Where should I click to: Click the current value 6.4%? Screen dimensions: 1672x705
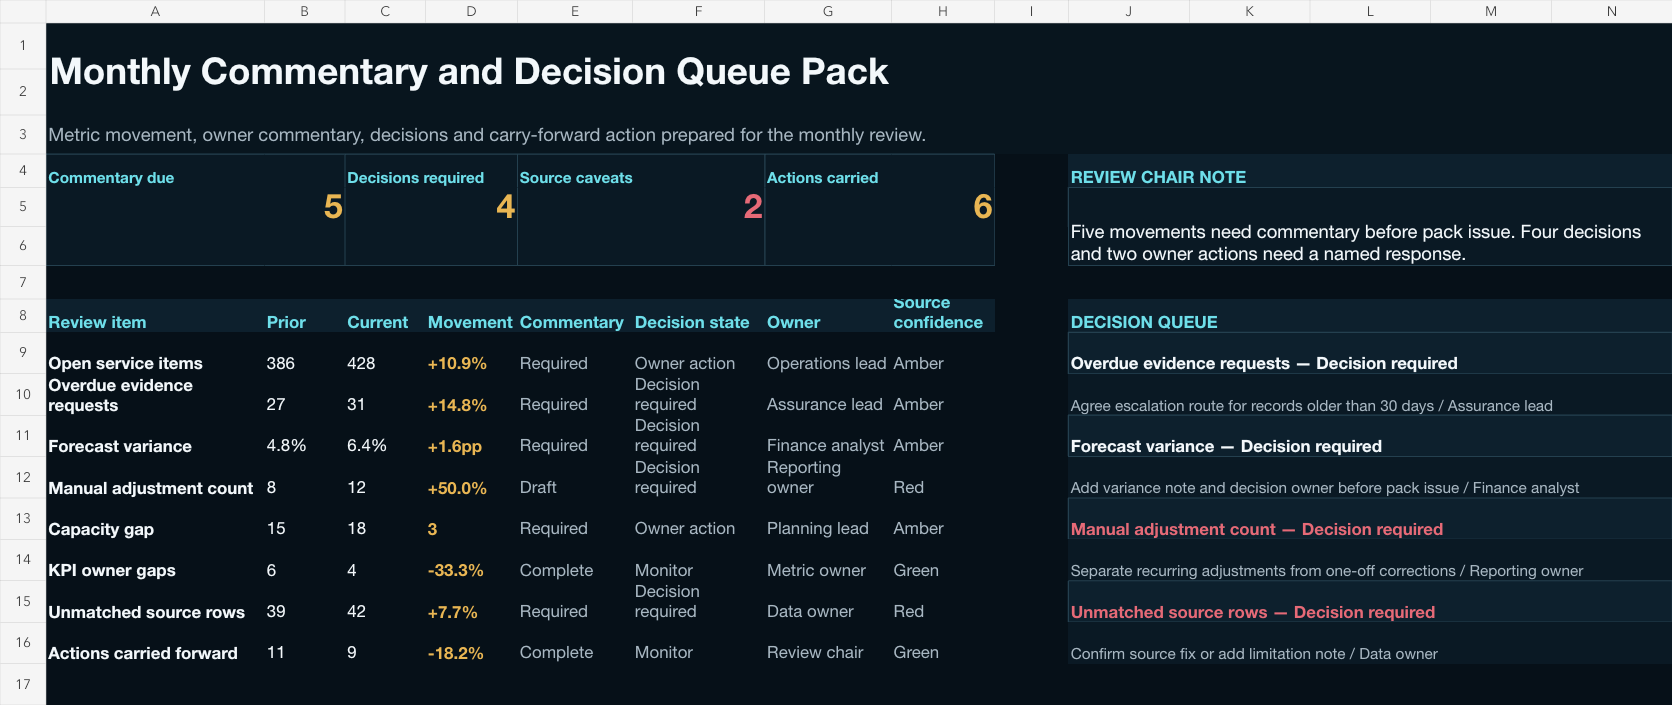pos(367,445)
